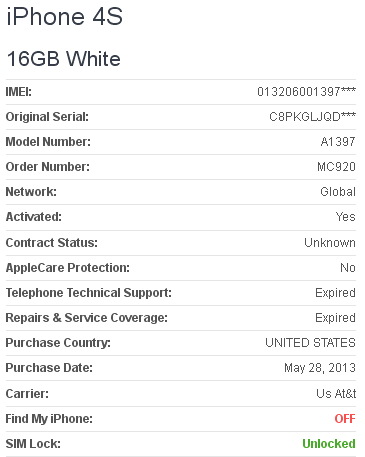Click the IMEI label

coord(19,91)
